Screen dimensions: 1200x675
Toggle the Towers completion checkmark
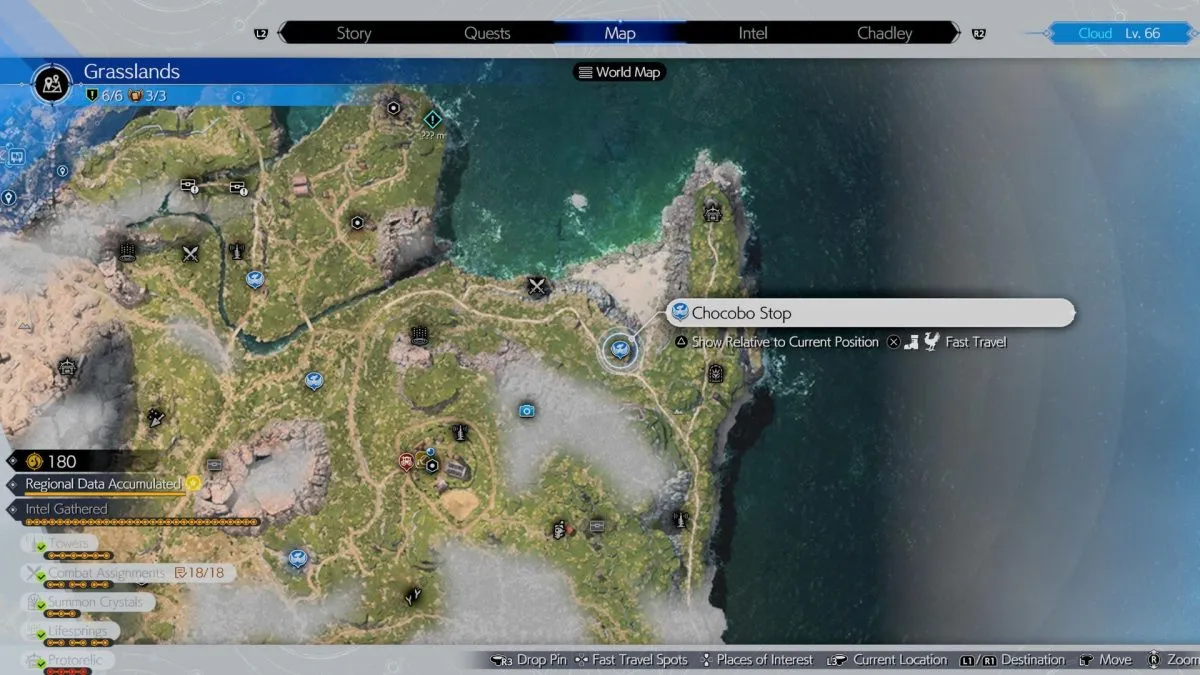tap(39, 545)
